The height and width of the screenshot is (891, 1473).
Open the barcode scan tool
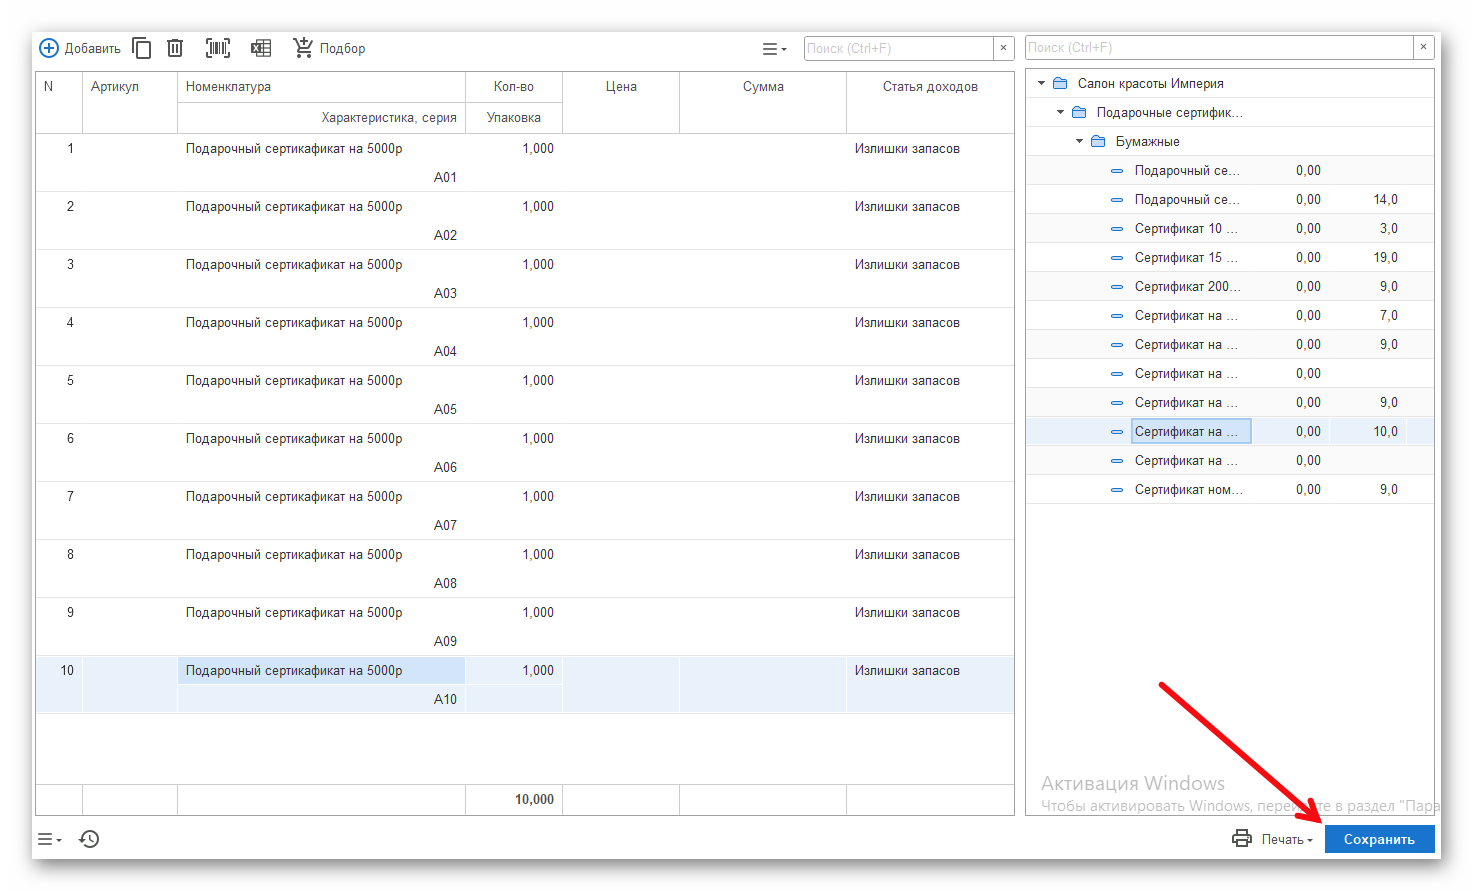point(217,48)
